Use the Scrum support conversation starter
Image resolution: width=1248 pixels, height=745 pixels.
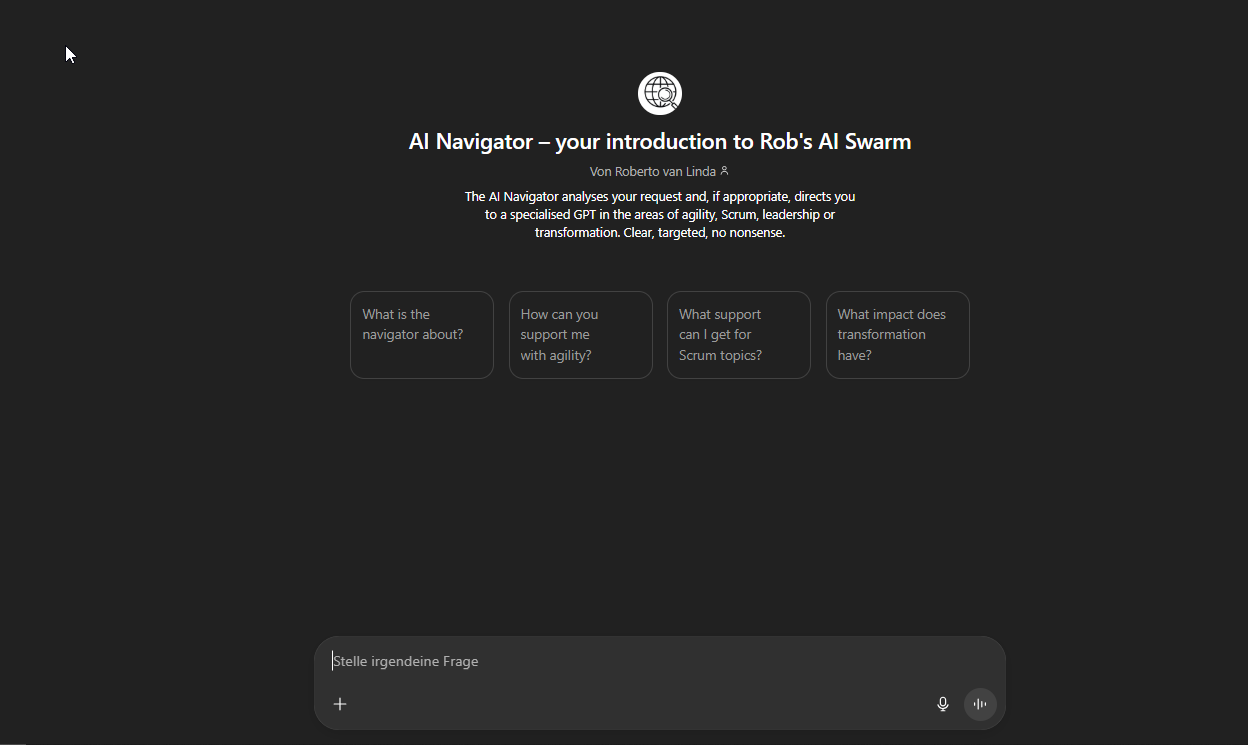(x=738, y=334)
